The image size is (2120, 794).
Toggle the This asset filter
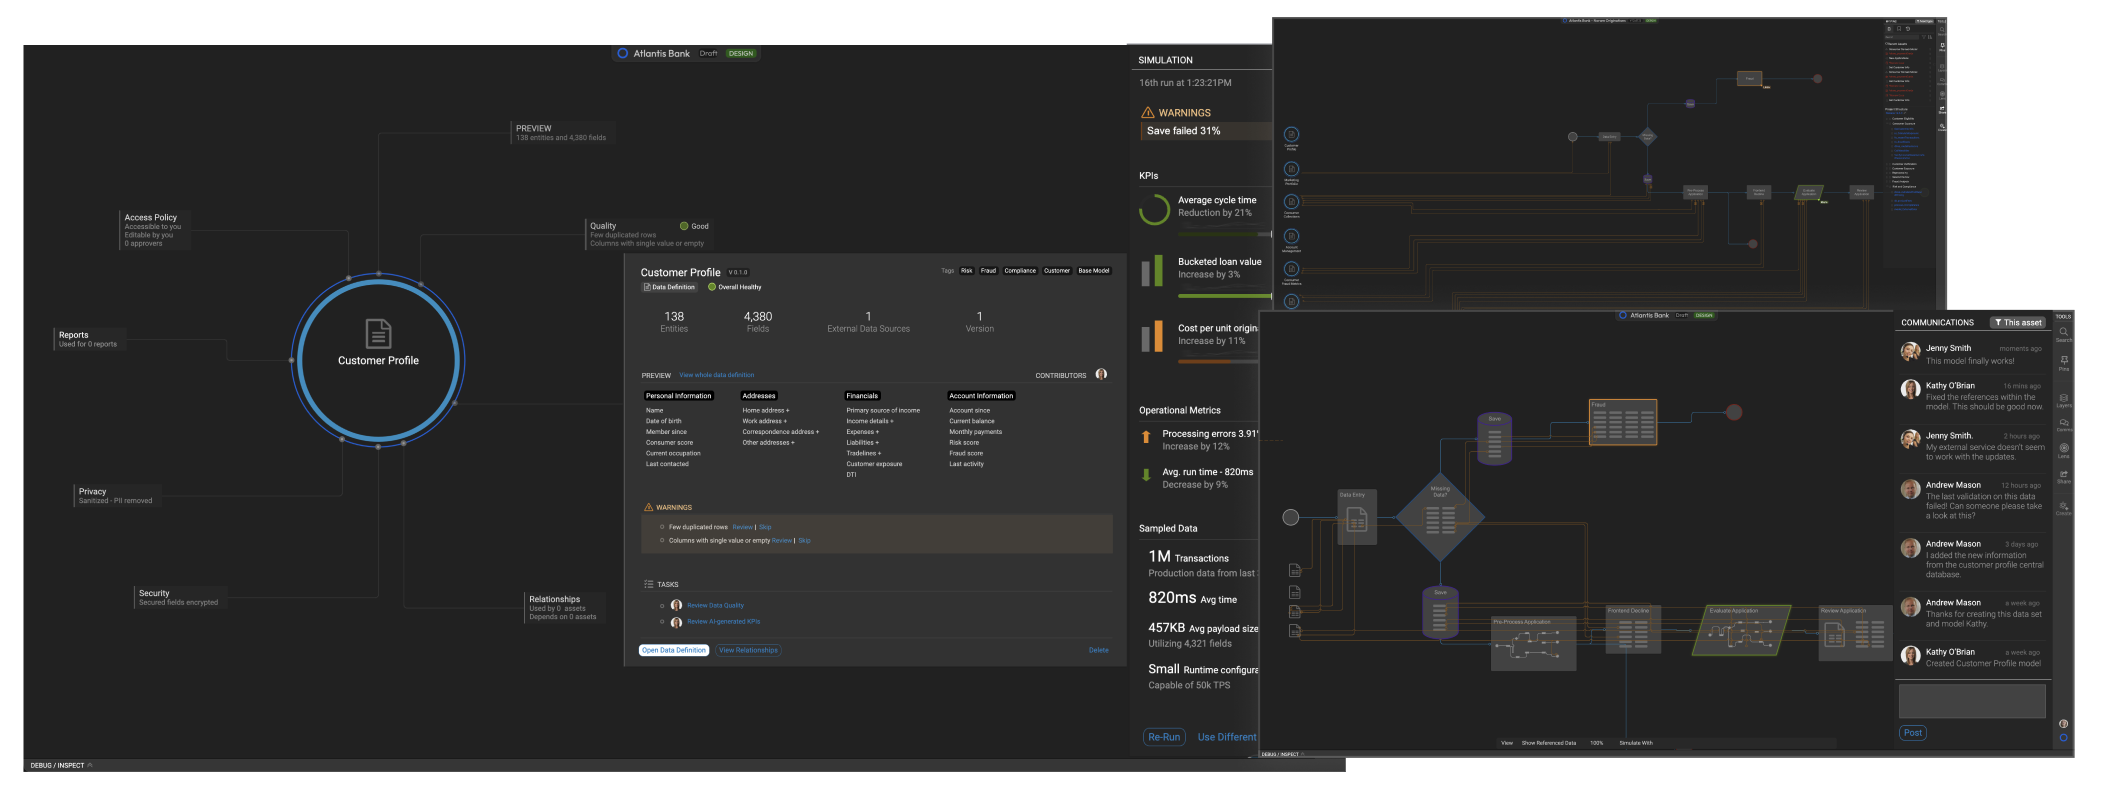coord(2018,323)
